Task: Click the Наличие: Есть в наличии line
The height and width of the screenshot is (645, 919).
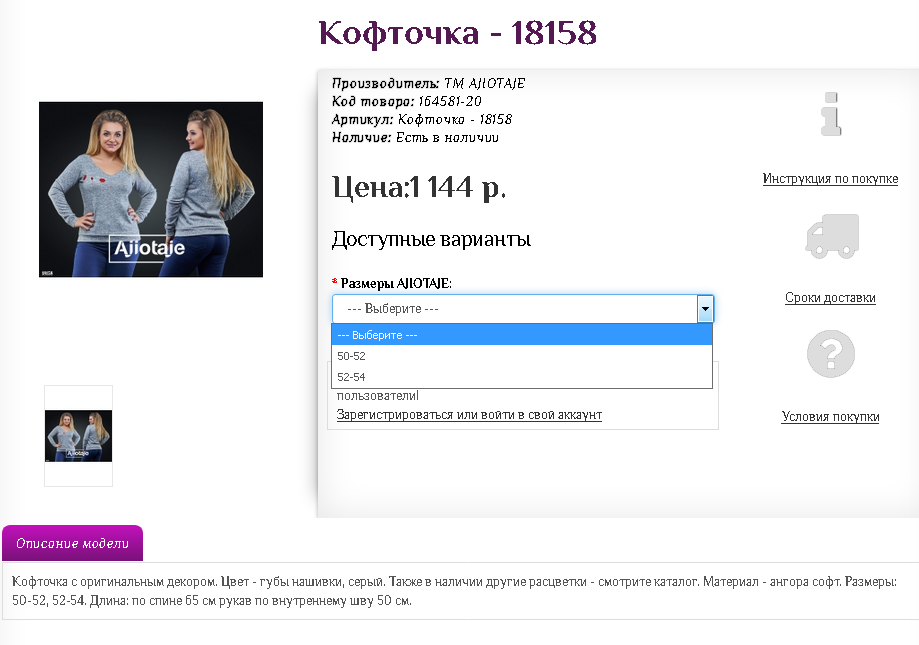Action: [415, 138]
